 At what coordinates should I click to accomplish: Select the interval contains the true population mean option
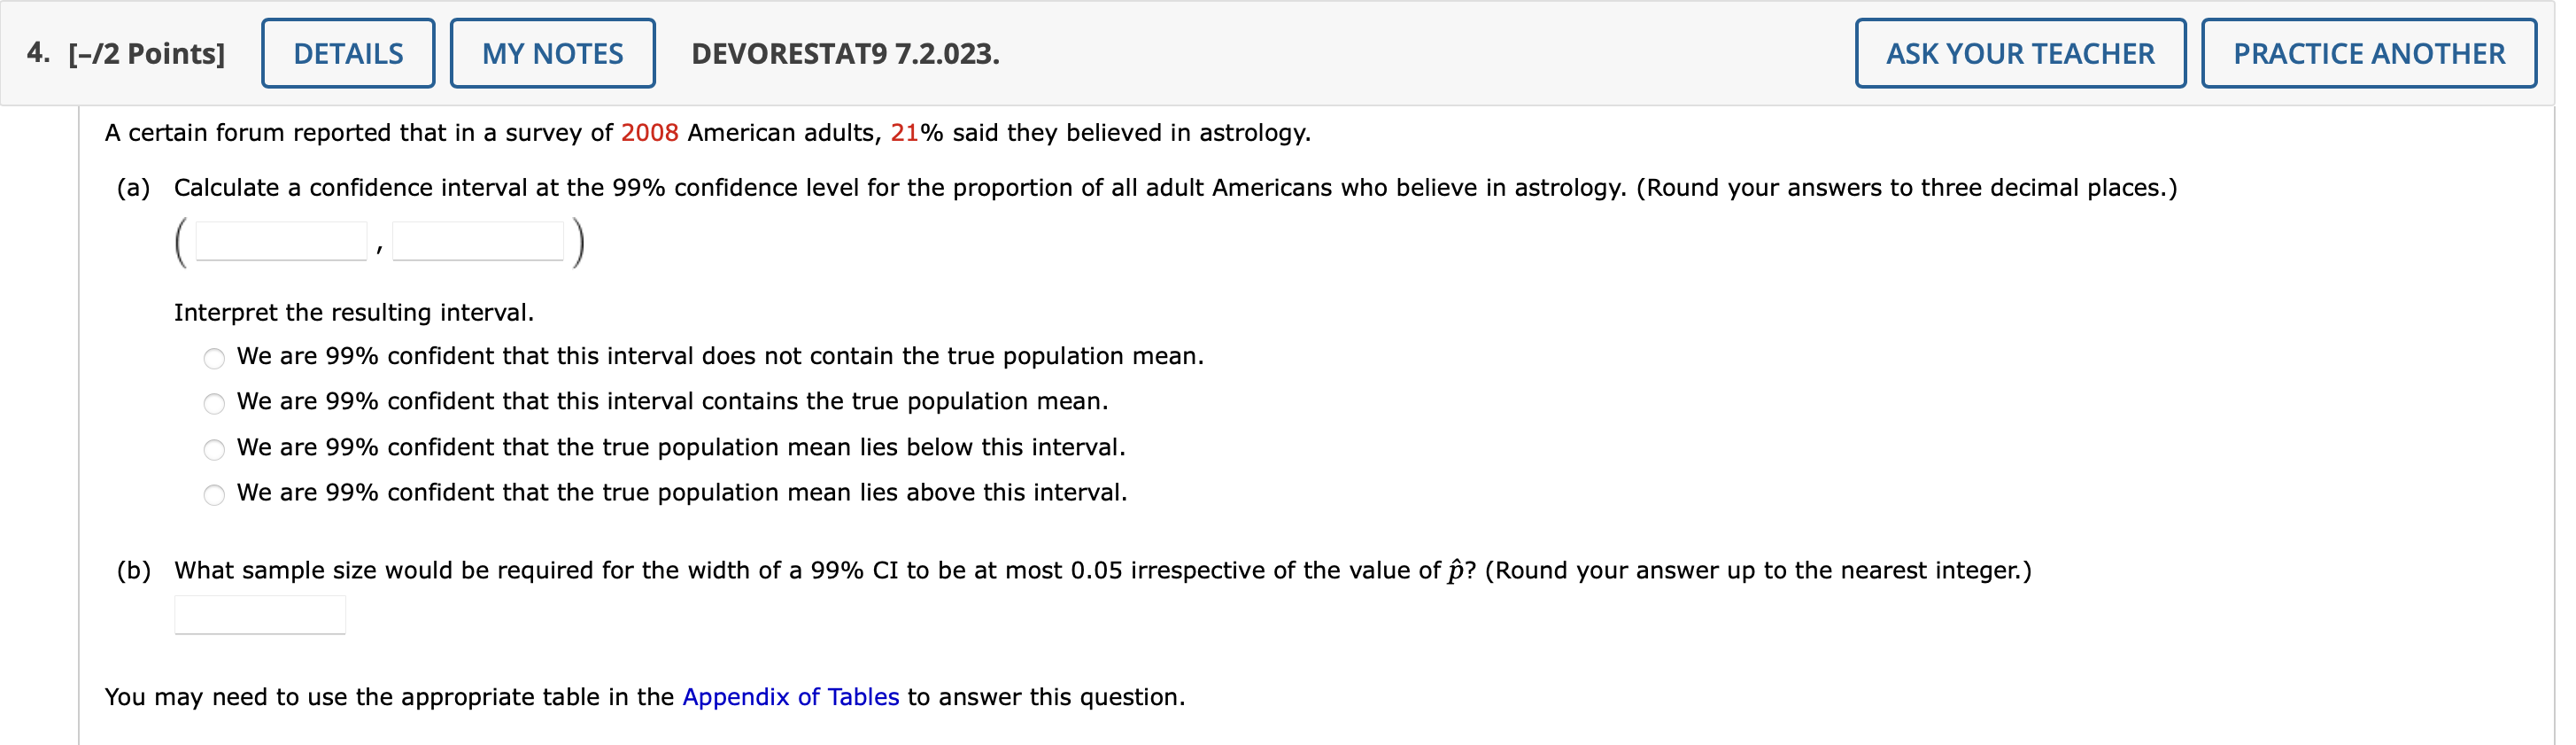click(x=214, y=403)
